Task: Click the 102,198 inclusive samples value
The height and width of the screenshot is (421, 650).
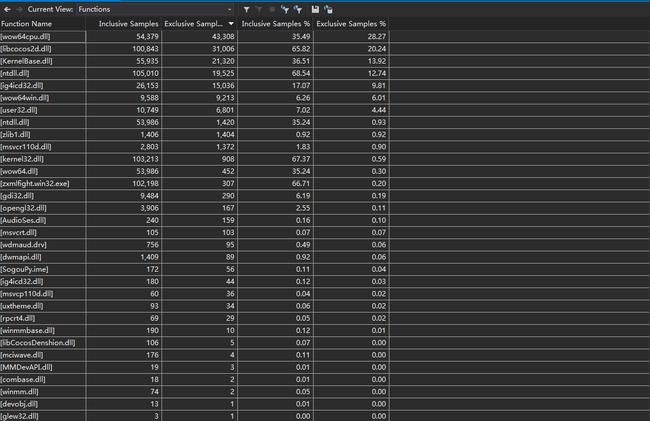Action: 145,184
